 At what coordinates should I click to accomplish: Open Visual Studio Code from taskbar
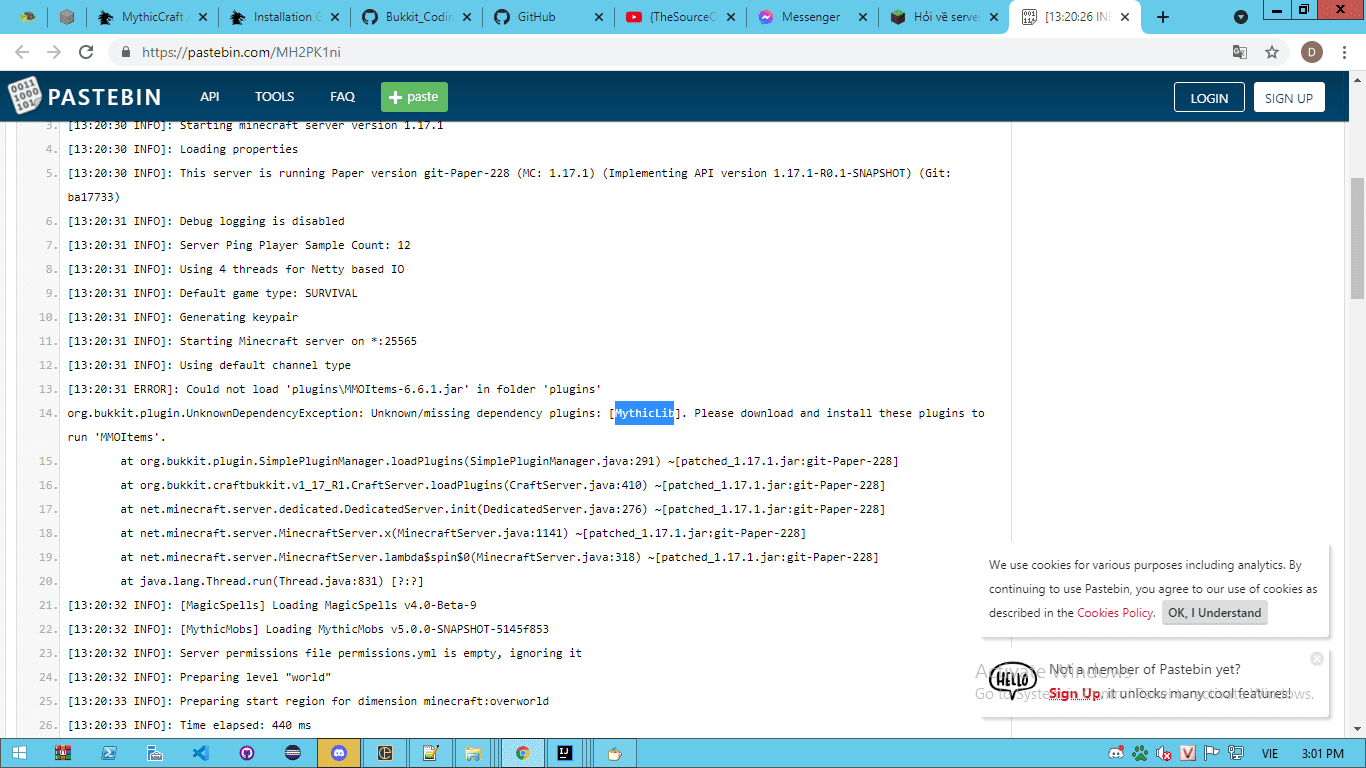(x=201, y=753)
